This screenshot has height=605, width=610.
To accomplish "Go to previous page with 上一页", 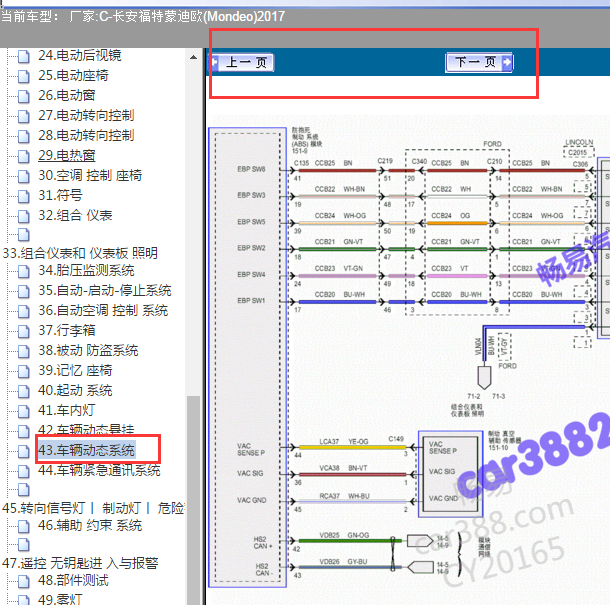I will point(243,62).
